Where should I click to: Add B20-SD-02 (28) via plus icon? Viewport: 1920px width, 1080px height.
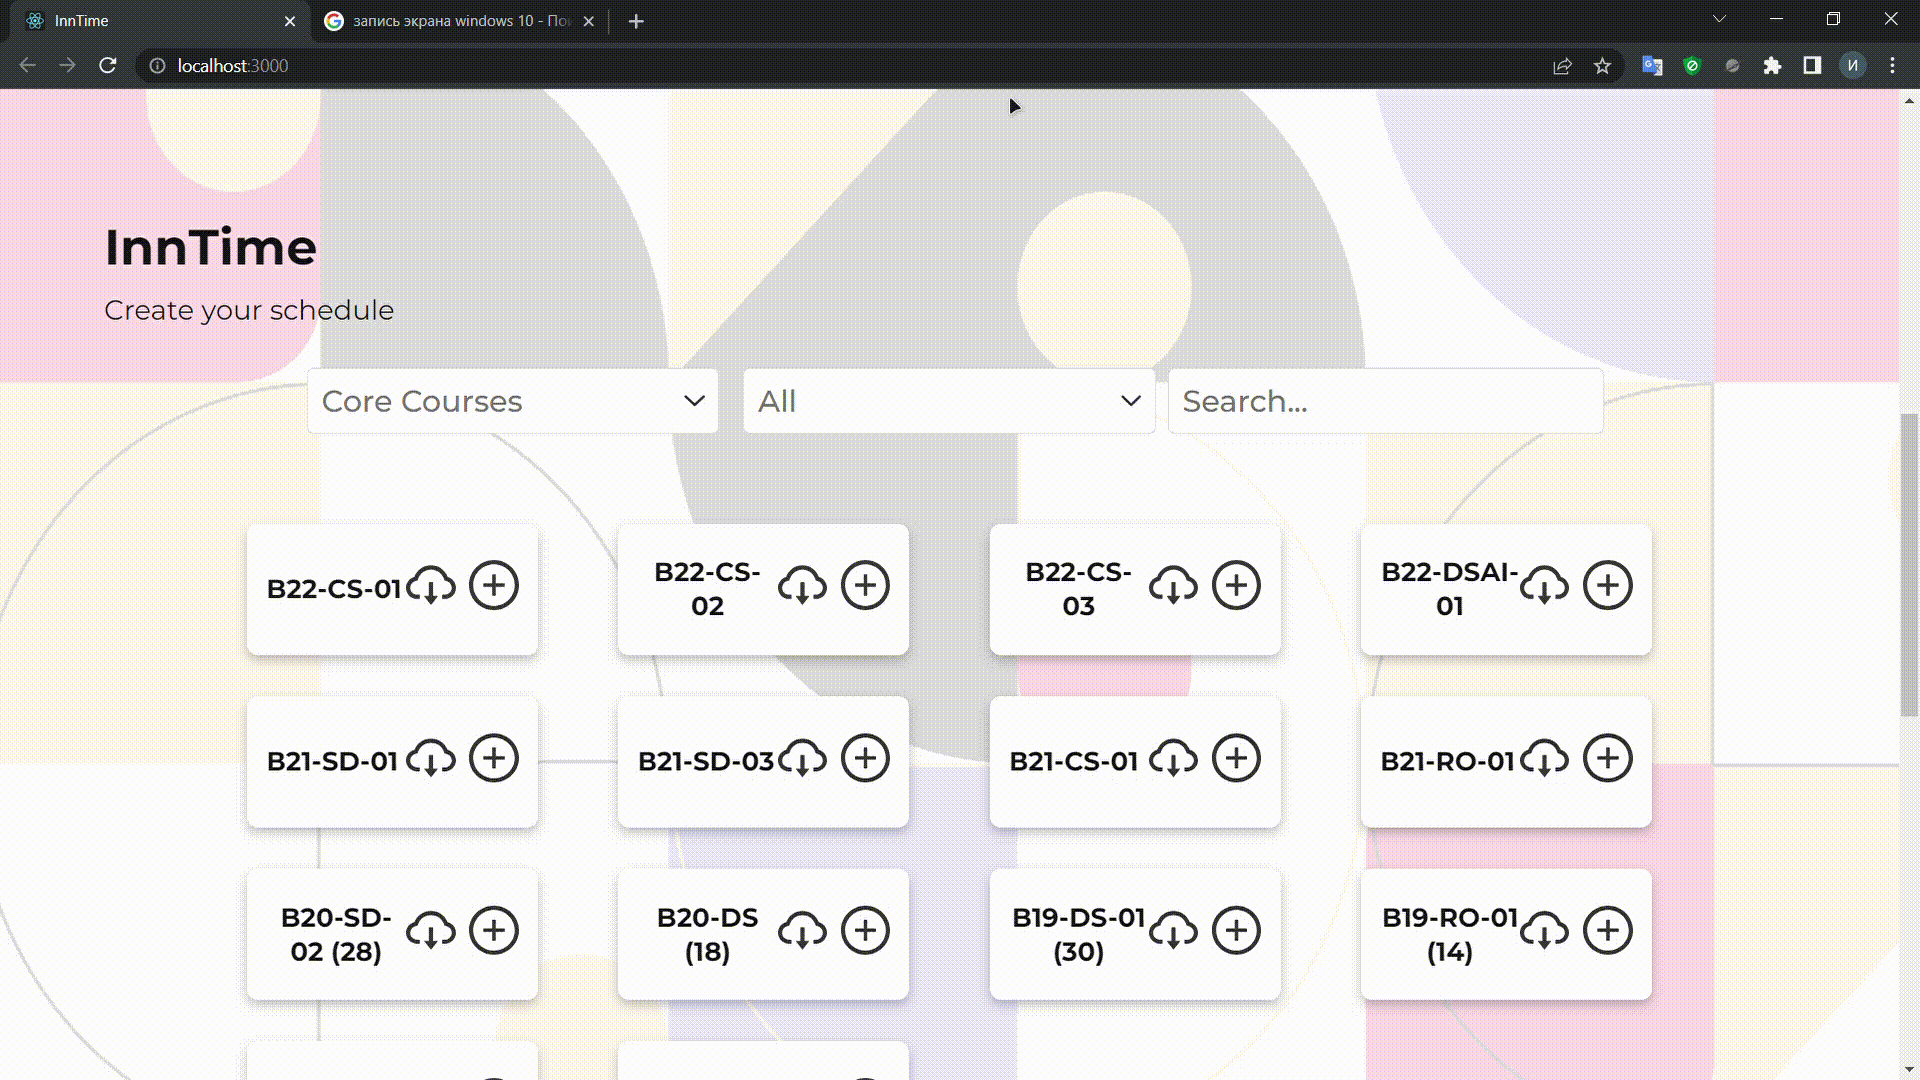(494, 931)
